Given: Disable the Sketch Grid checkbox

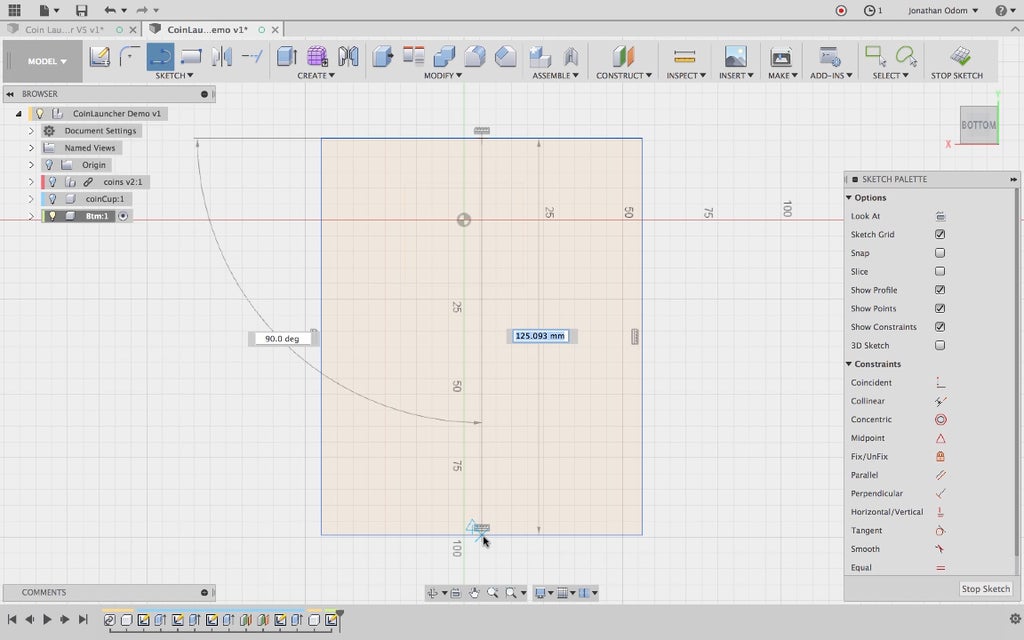Looking at the screenshot, I should (940, 235).
